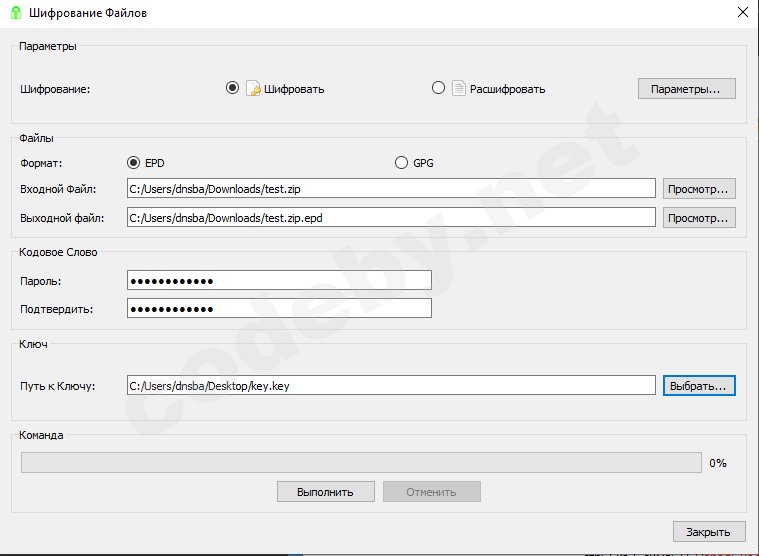The height and width of the screenshot is (556, 759).
Task: Click the Путь к Ключу: label
Action: pos(58,386)
